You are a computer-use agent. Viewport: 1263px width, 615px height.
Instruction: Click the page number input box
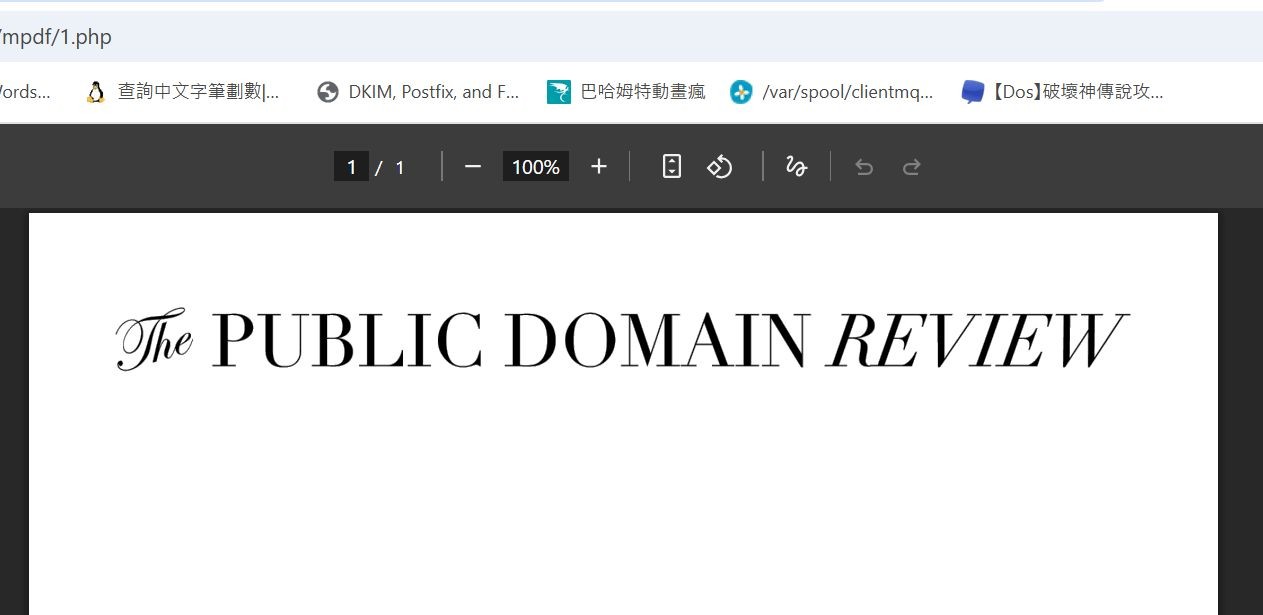(351, 167)
